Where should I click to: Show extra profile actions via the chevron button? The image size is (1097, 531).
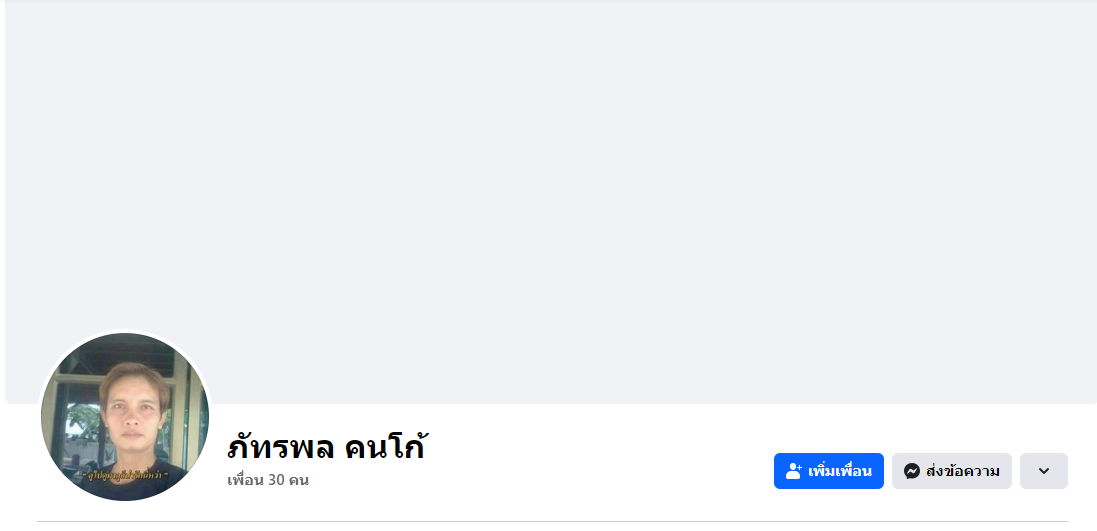point(1043,471)
